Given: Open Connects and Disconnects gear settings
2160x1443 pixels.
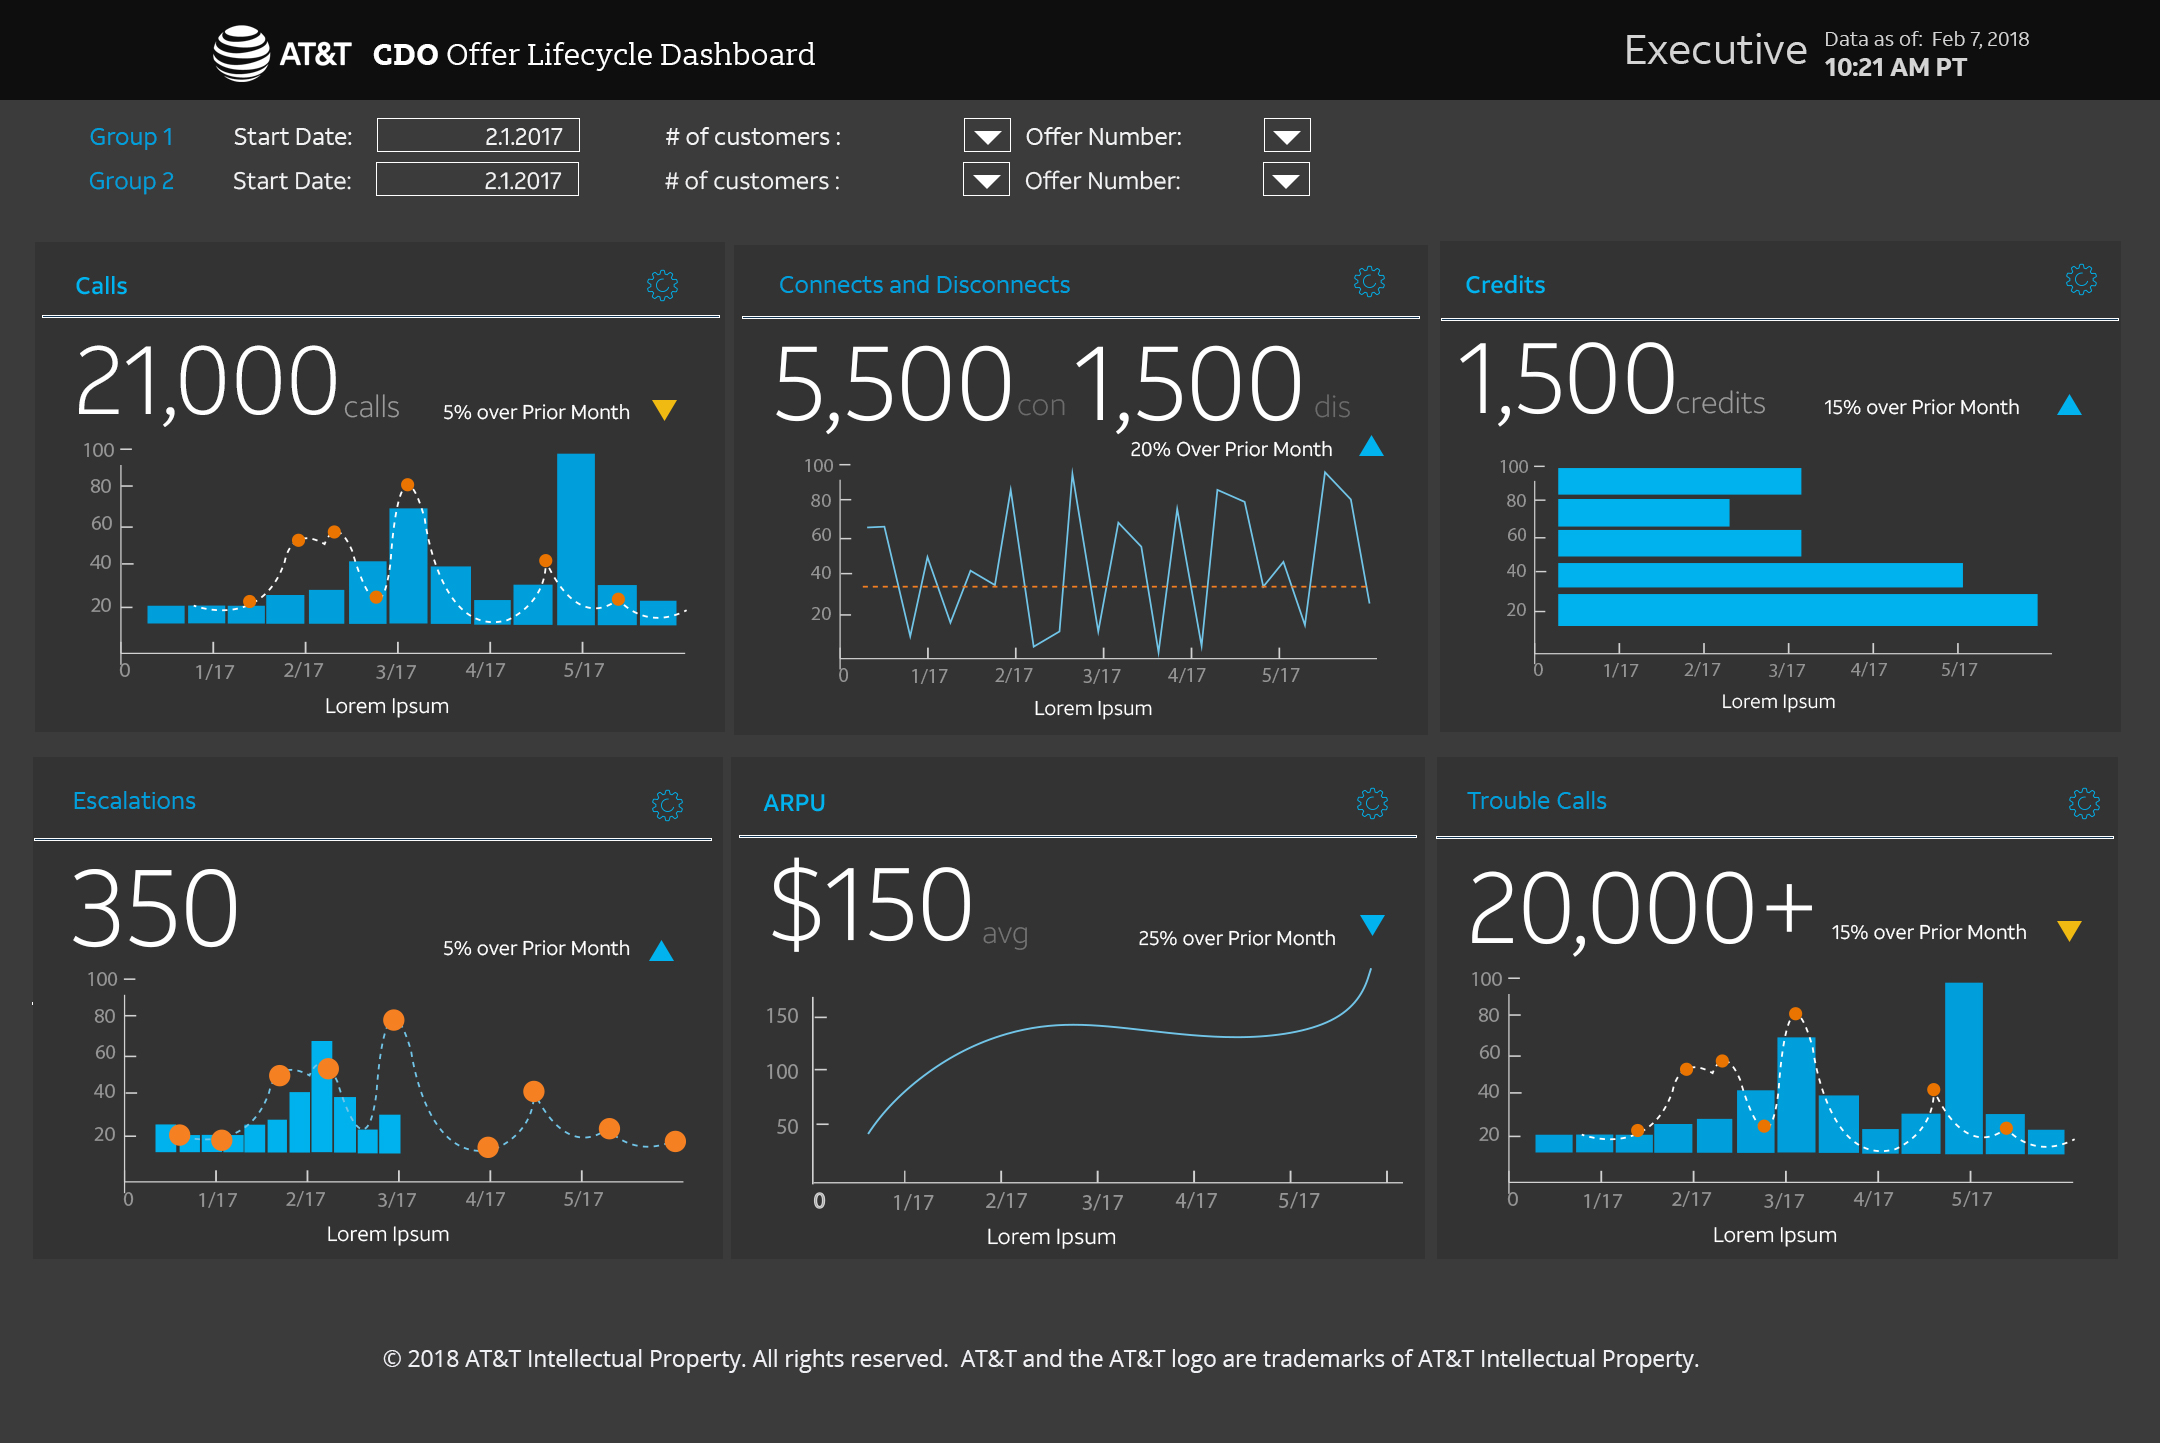Looking at the screenshot, I should (x=1369, y=282).
